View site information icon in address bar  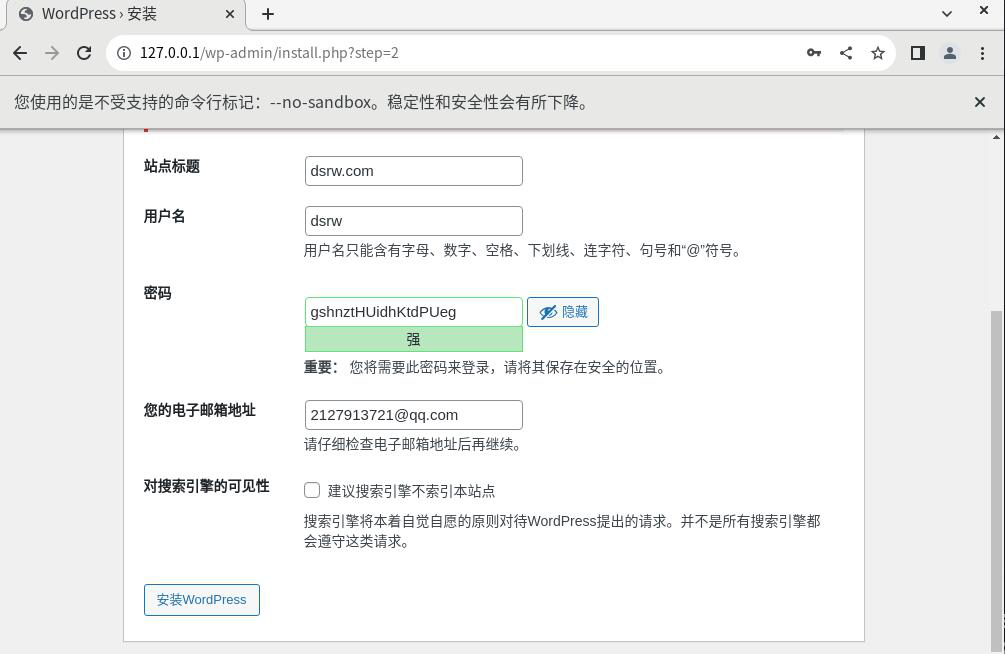124,53
